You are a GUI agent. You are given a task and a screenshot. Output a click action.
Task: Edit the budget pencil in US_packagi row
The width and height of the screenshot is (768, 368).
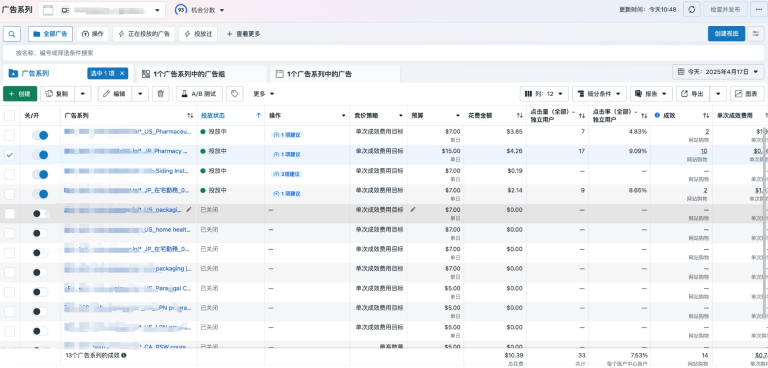click(413, 209)
